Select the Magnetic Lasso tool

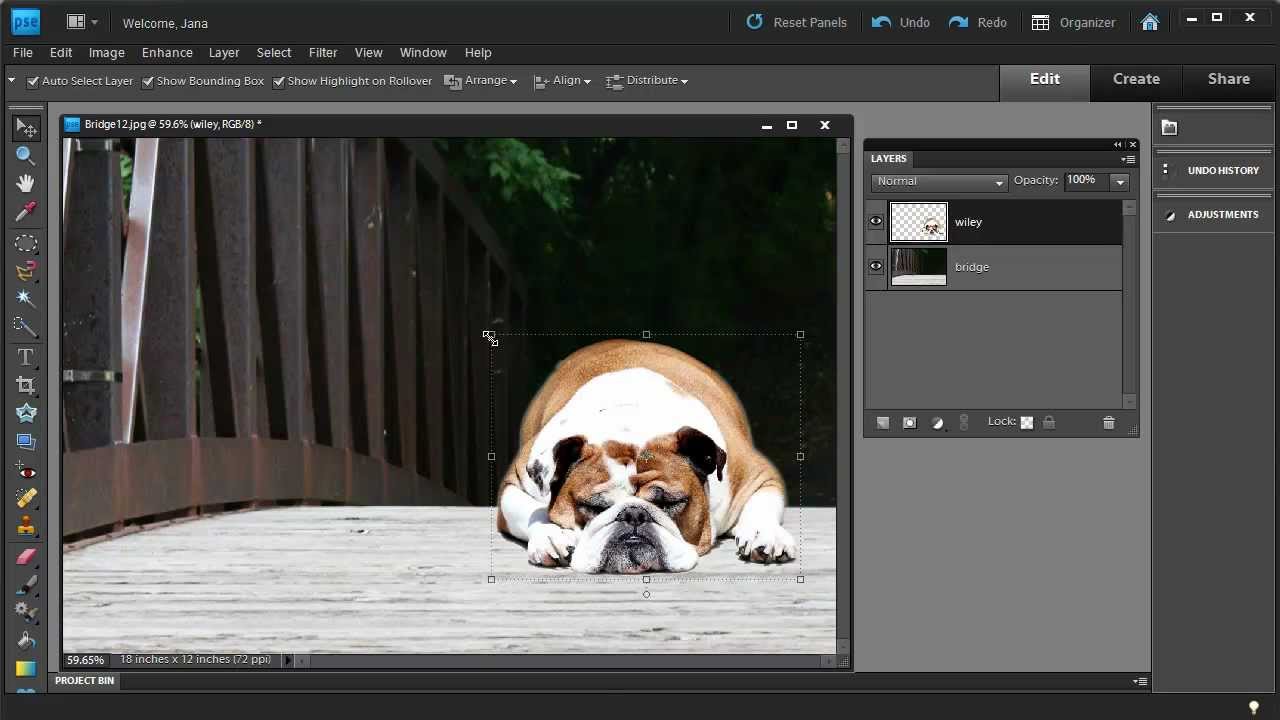click(26, 270)
